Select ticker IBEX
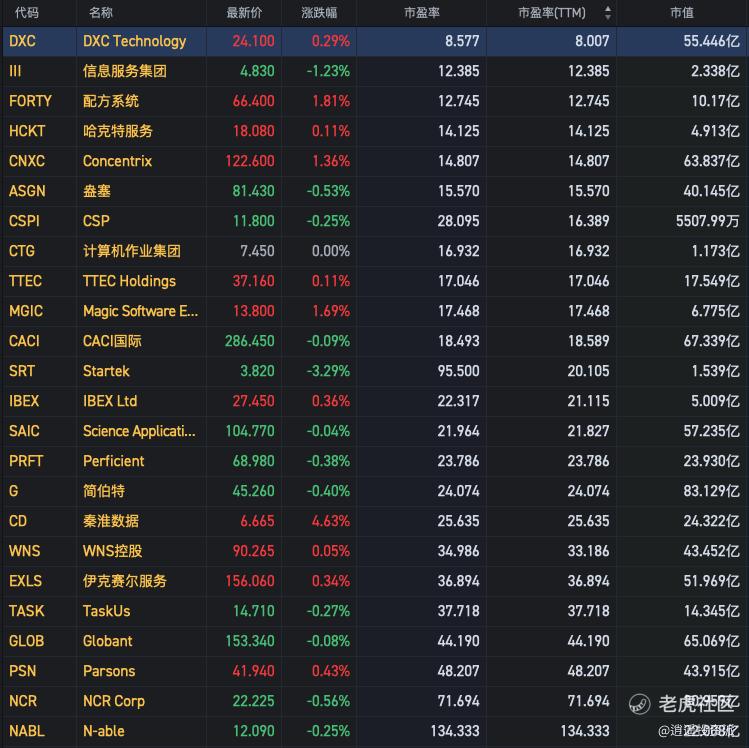The height and width of the screenshot is (748, 749). pos(23,401)
